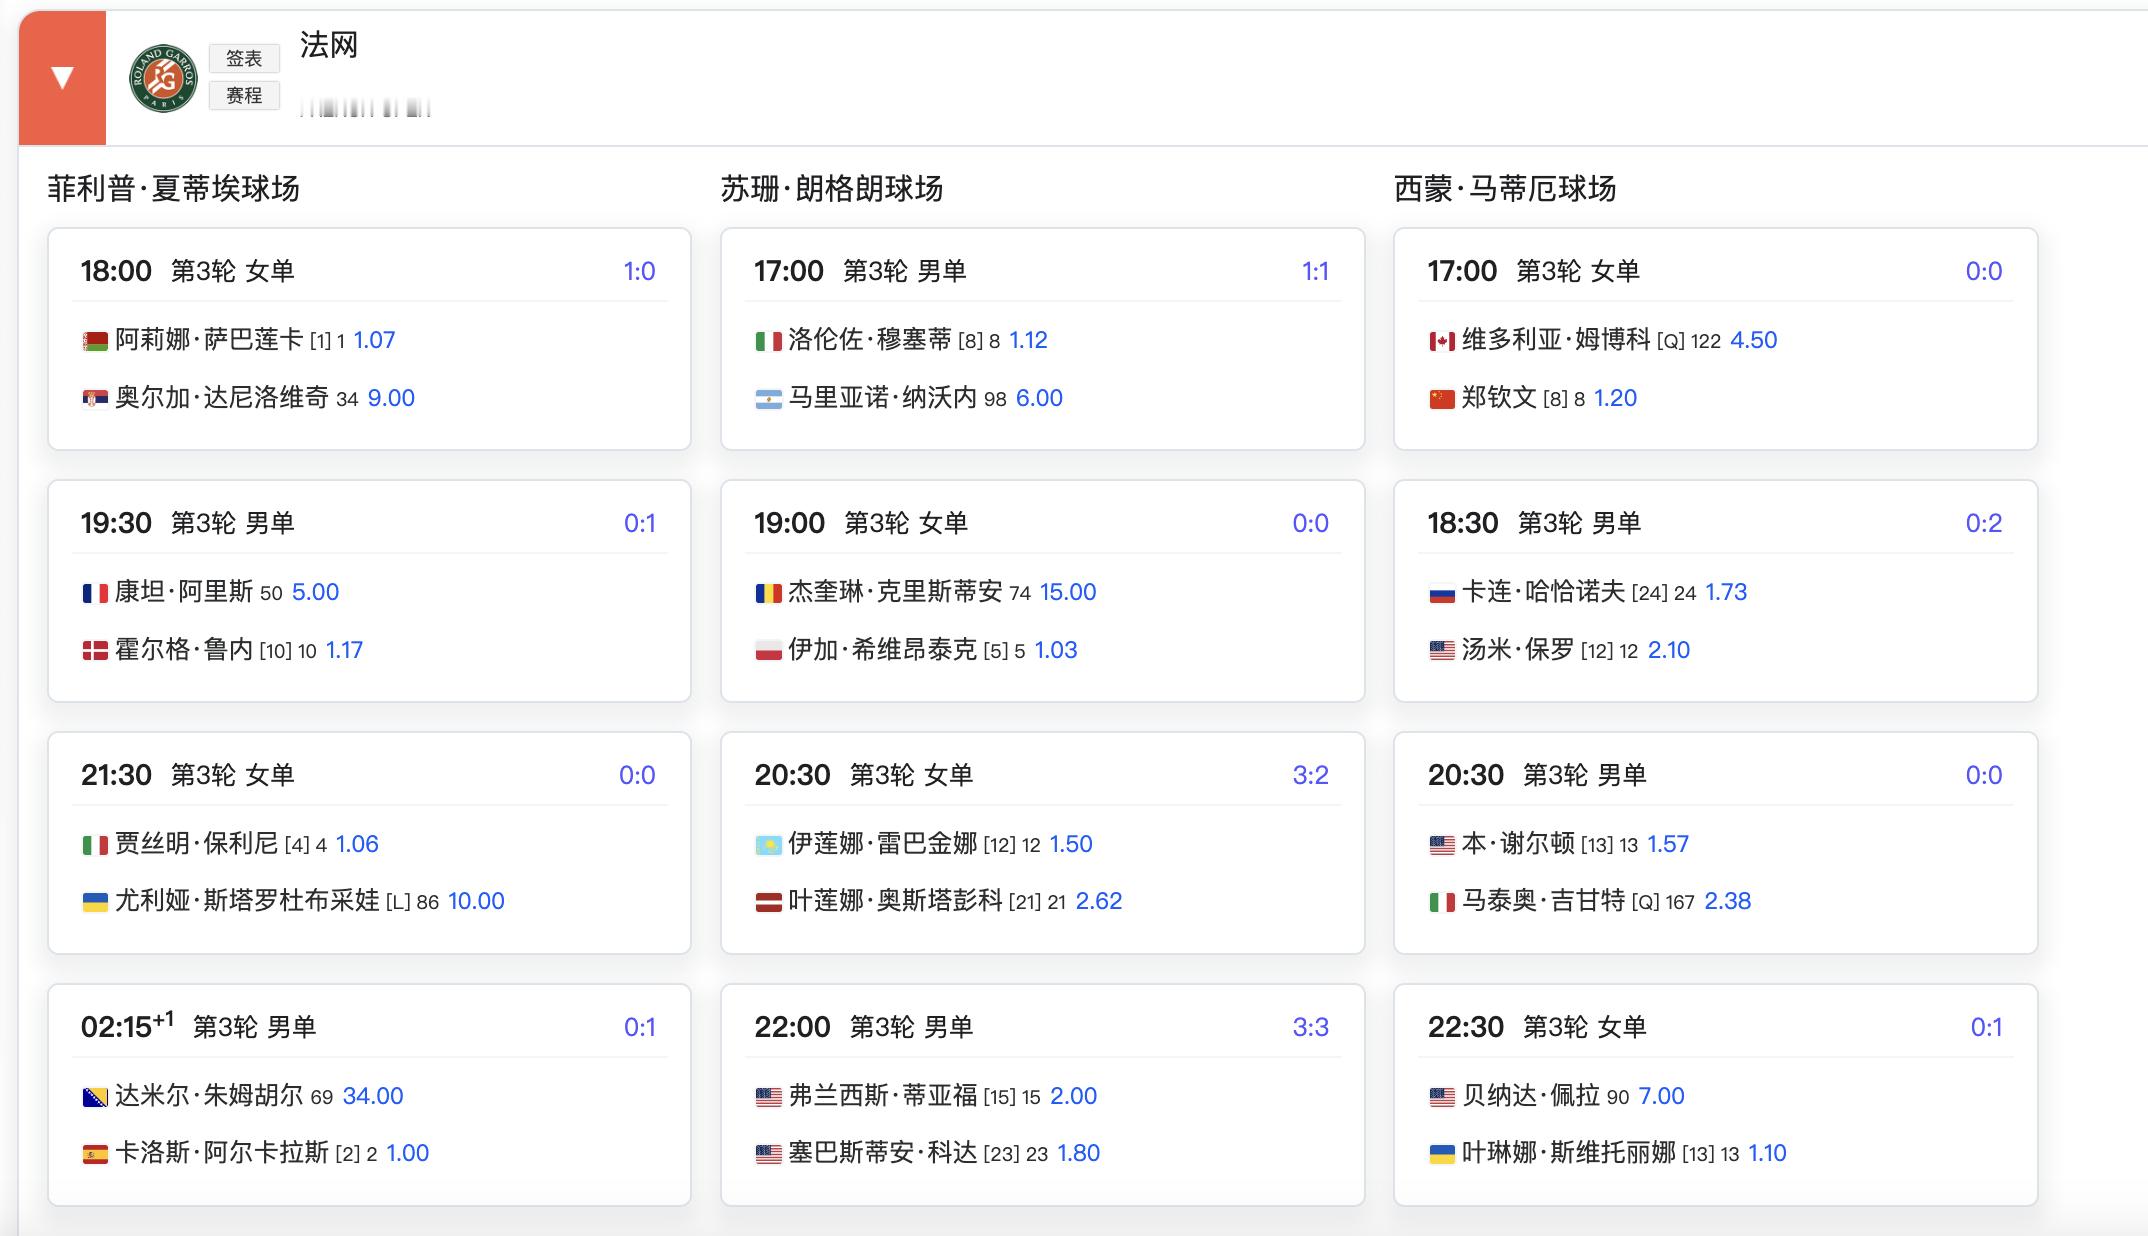Open player 伊加·希维昂泰克
2148x1236 pixels.
(x=882, y=650)
